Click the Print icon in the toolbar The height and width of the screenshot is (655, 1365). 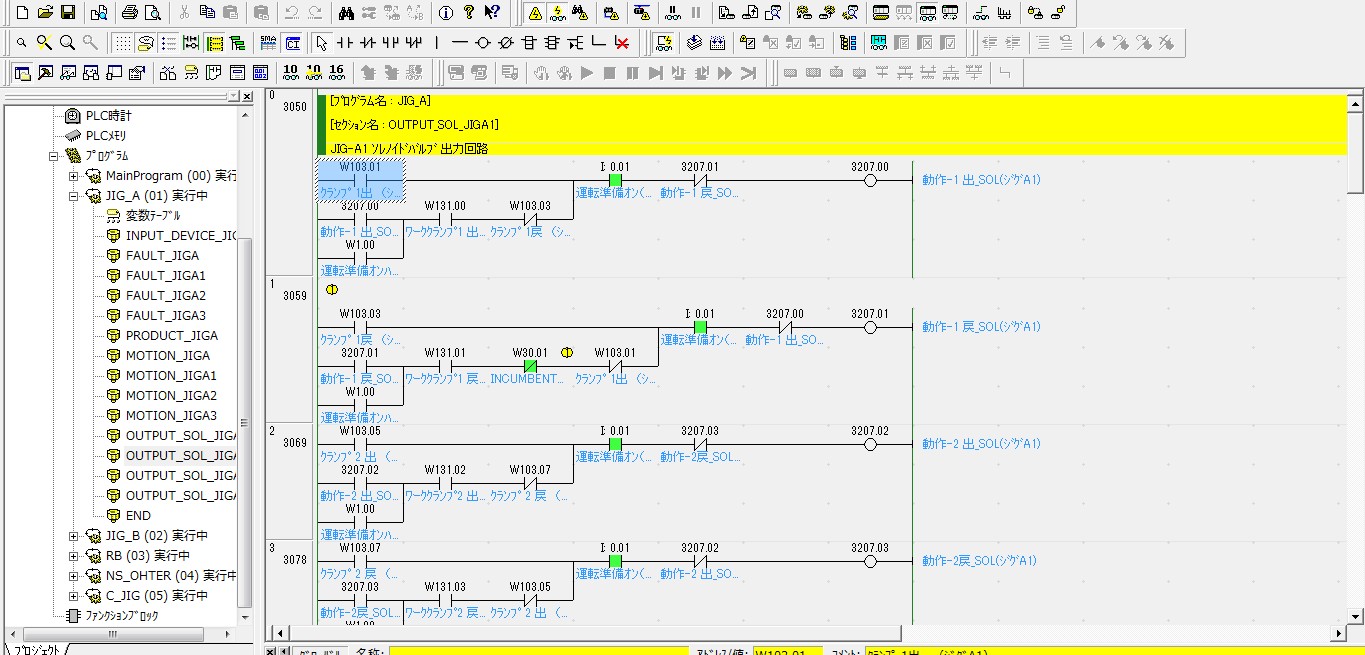(129, 12)
